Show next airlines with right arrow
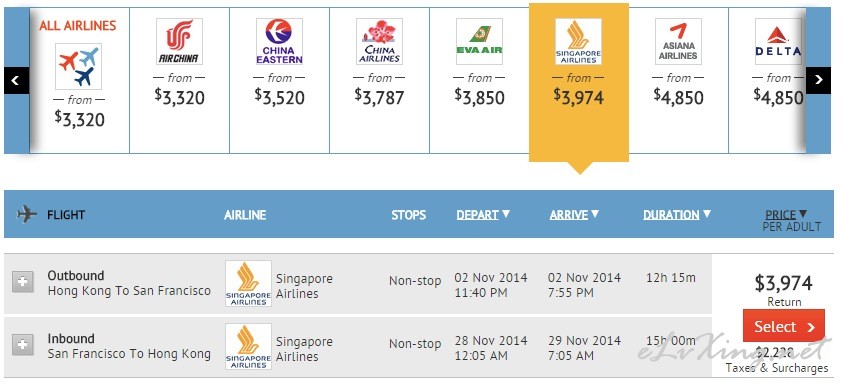This screenshot has height=384, width=842. pyautogui.click(x=818, y=80)
